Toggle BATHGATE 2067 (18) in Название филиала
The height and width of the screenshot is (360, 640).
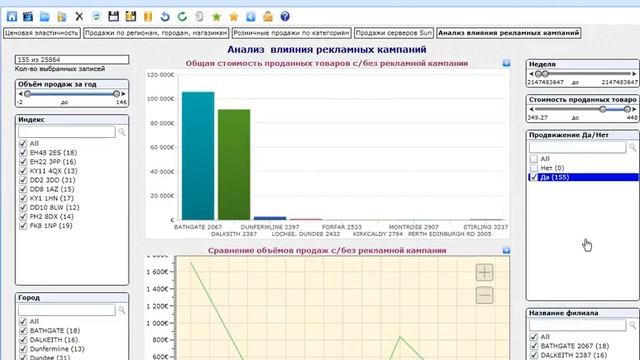tap(534, 346)
